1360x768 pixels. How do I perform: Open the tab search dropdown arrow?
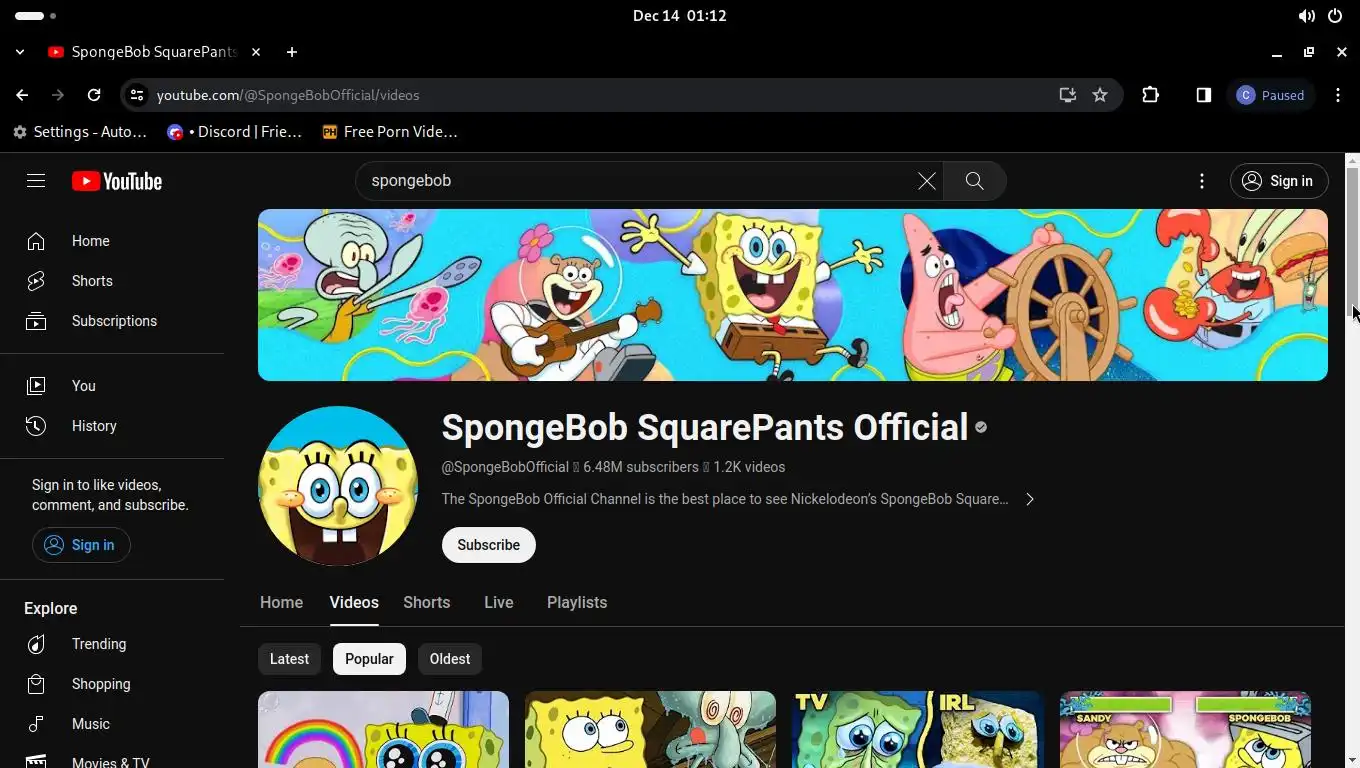[x=20, y=52]
